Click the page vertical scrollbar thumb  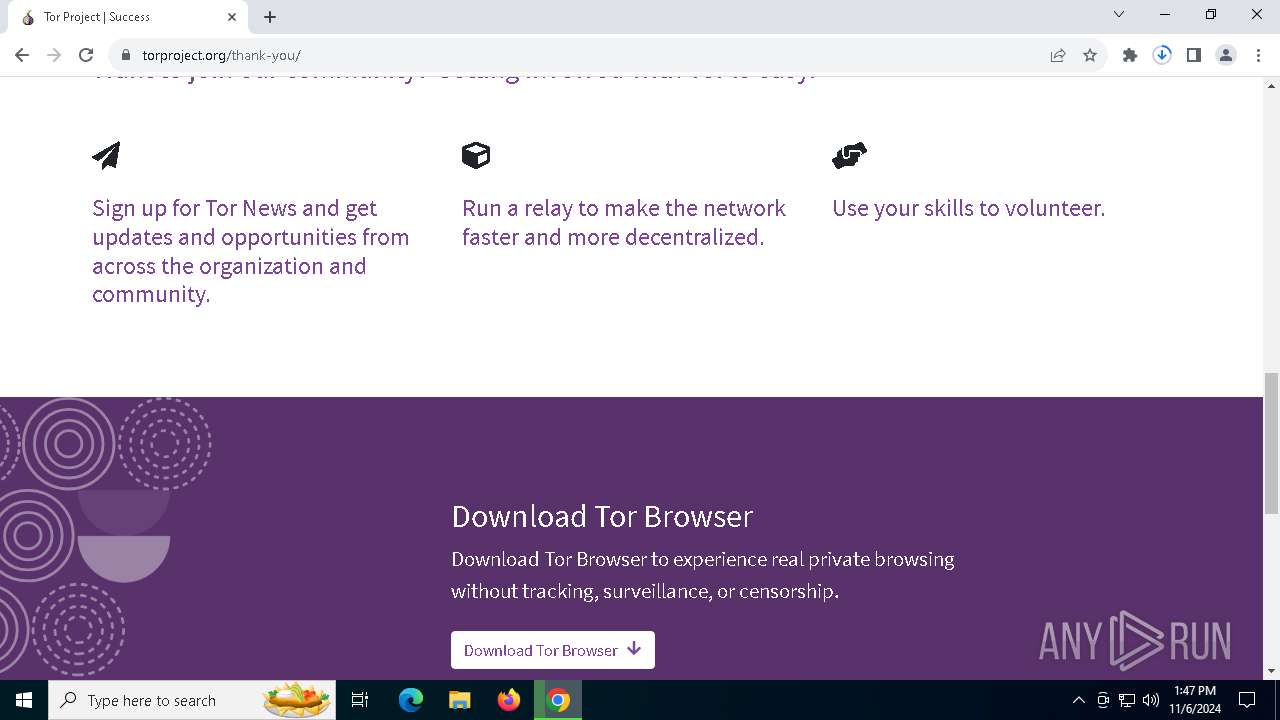pos(1271,443)
